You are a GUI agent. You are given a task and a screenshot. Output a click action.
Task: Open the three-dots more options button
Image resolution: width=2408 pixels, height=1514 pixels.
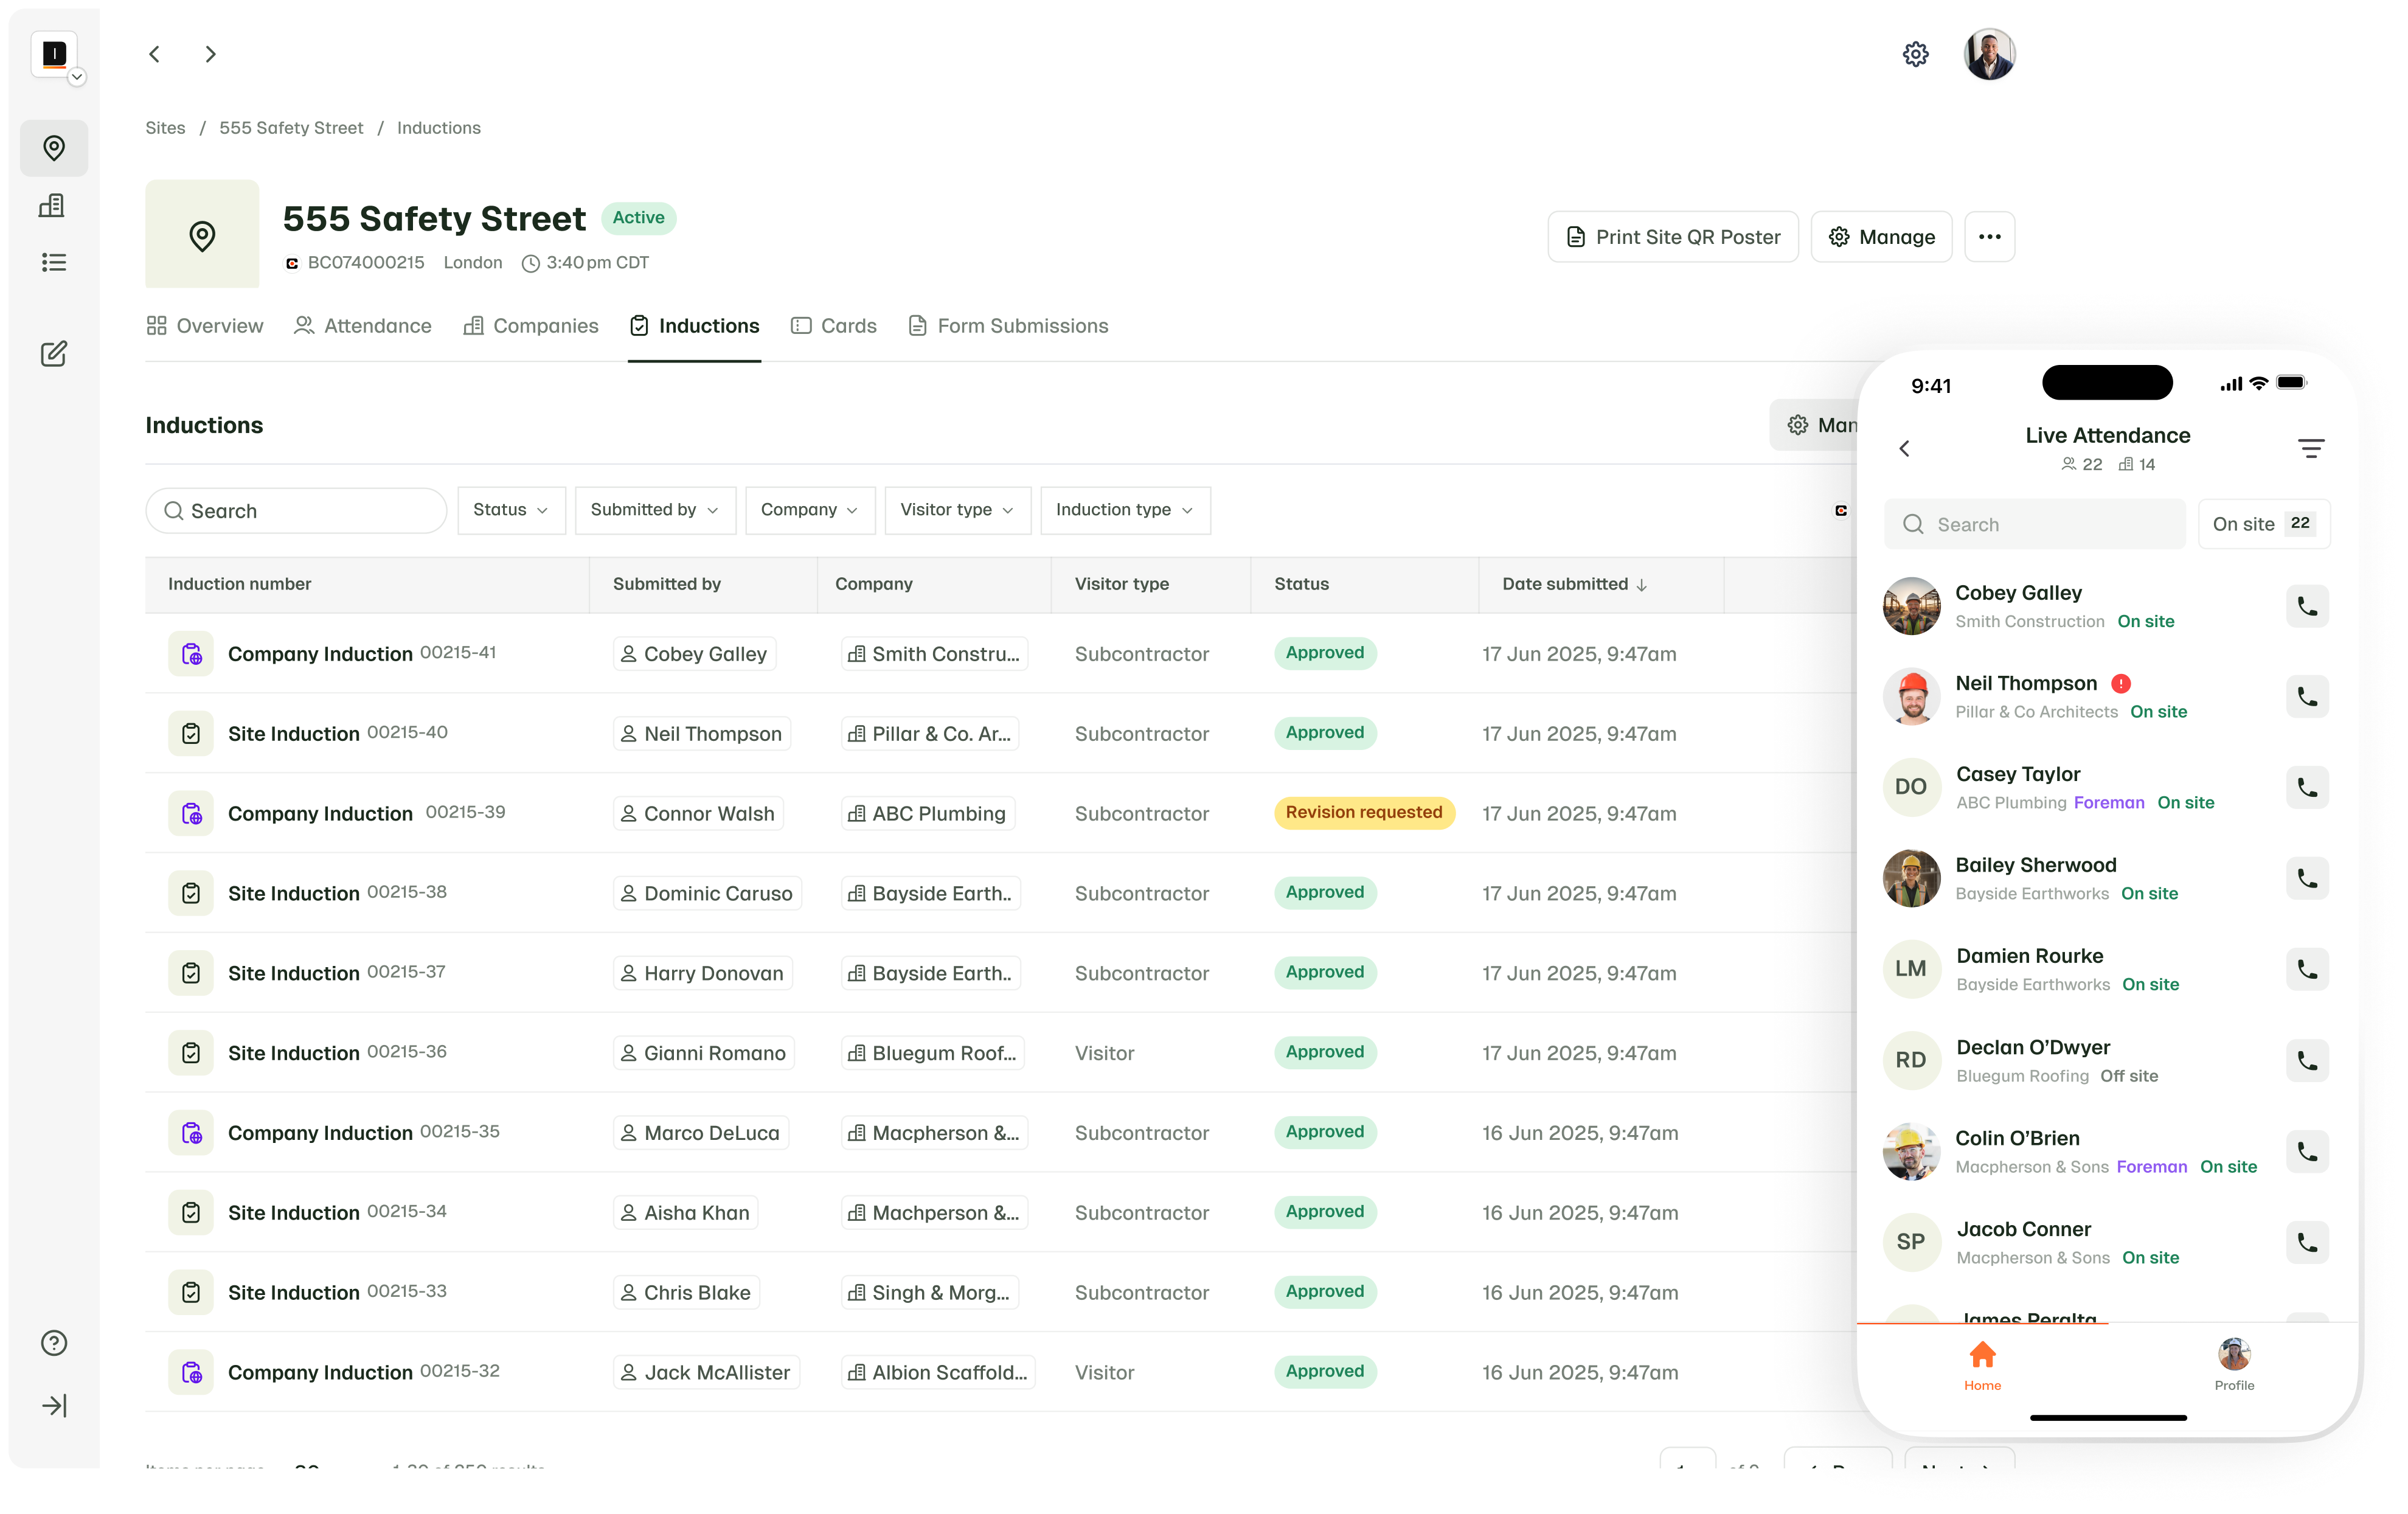[x=1989, y=237]
